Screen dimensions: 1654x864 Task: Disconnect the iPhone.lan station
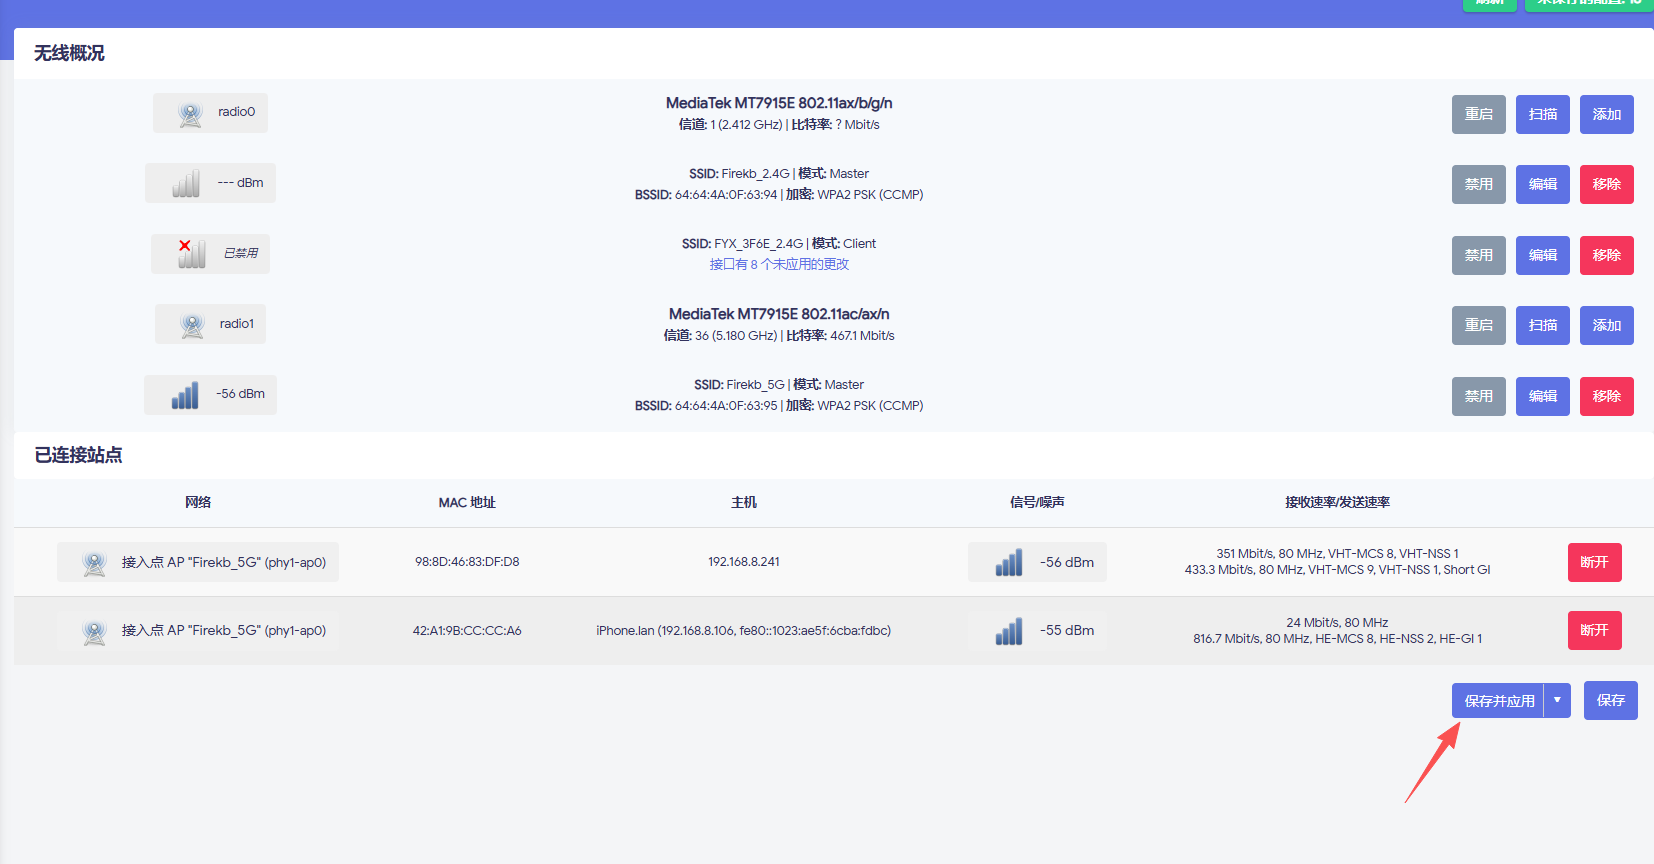pyautogui.click(x=1594, y=630)
